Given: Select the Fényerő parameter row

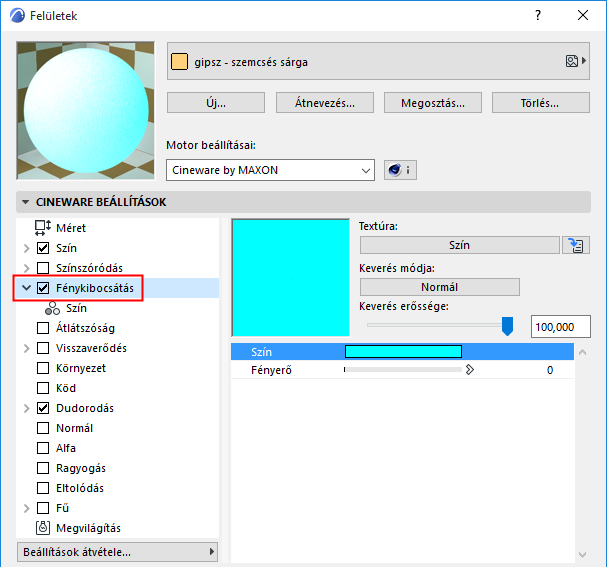Looking at the screenshot, I should click(402, 370).
